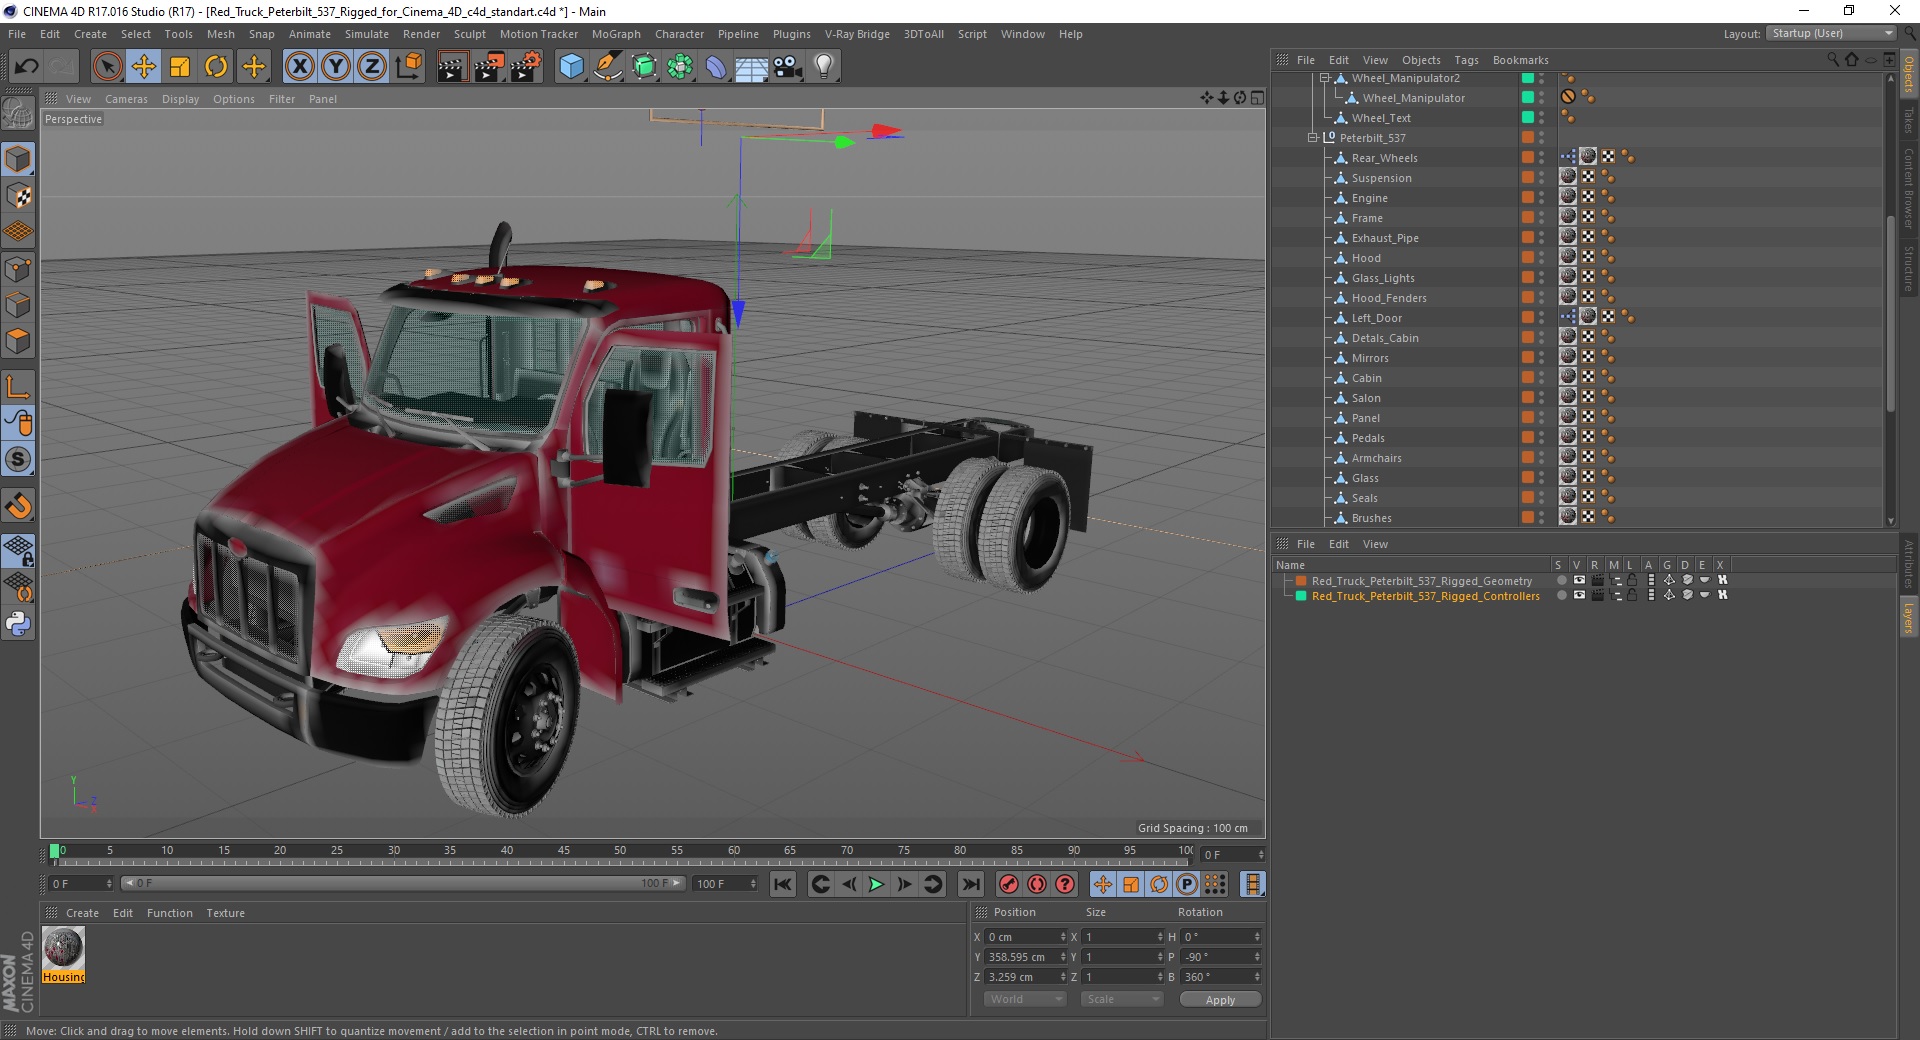Collapse the Wheel_Manipulator2 node
The height and width of the screenshot is (1040, 1920).
1324,78
